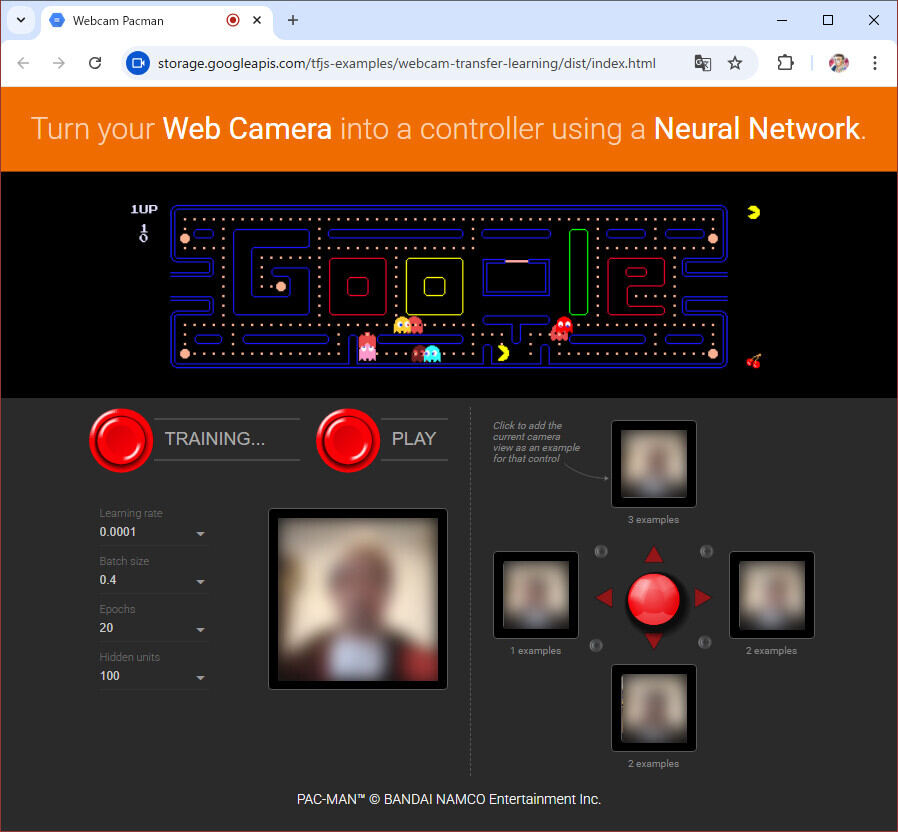Open the tab search dropdown
This screenshot has width=898, height=832.
21,20
